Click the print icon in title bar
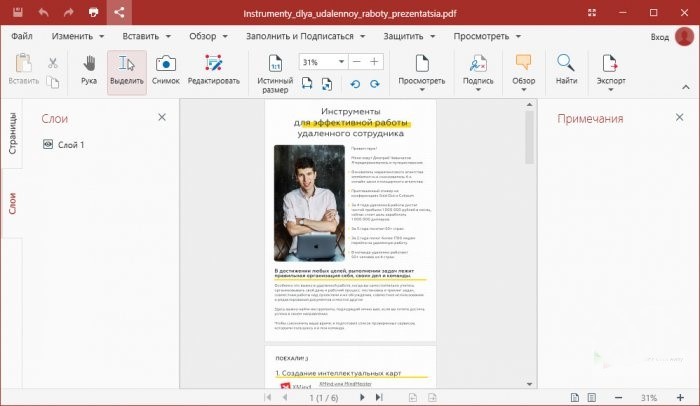Screen dimensions: 700x406 [x=94, y=13]
